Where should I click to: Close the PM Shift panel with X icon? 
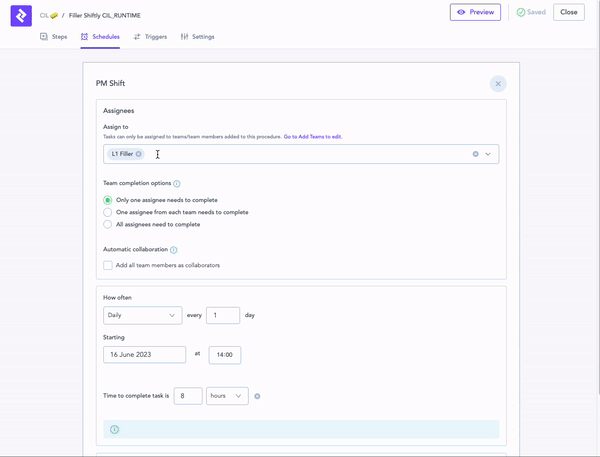pyautogui.click(x=498, y=84)
